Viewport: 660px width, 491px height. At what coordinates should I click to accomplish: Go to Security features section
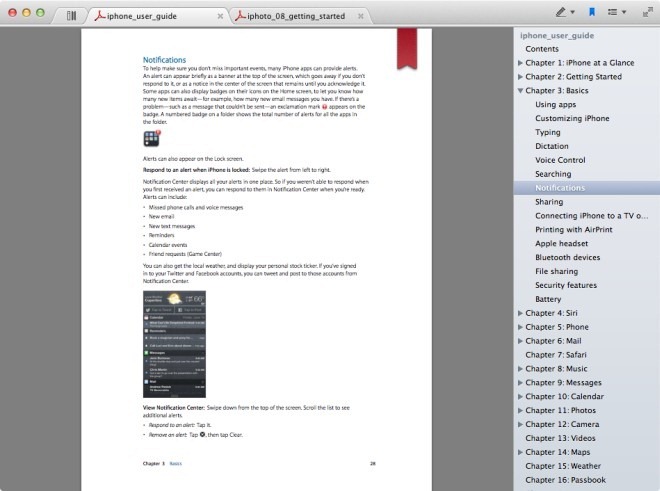pyautogui.click(x=566, y=285)
